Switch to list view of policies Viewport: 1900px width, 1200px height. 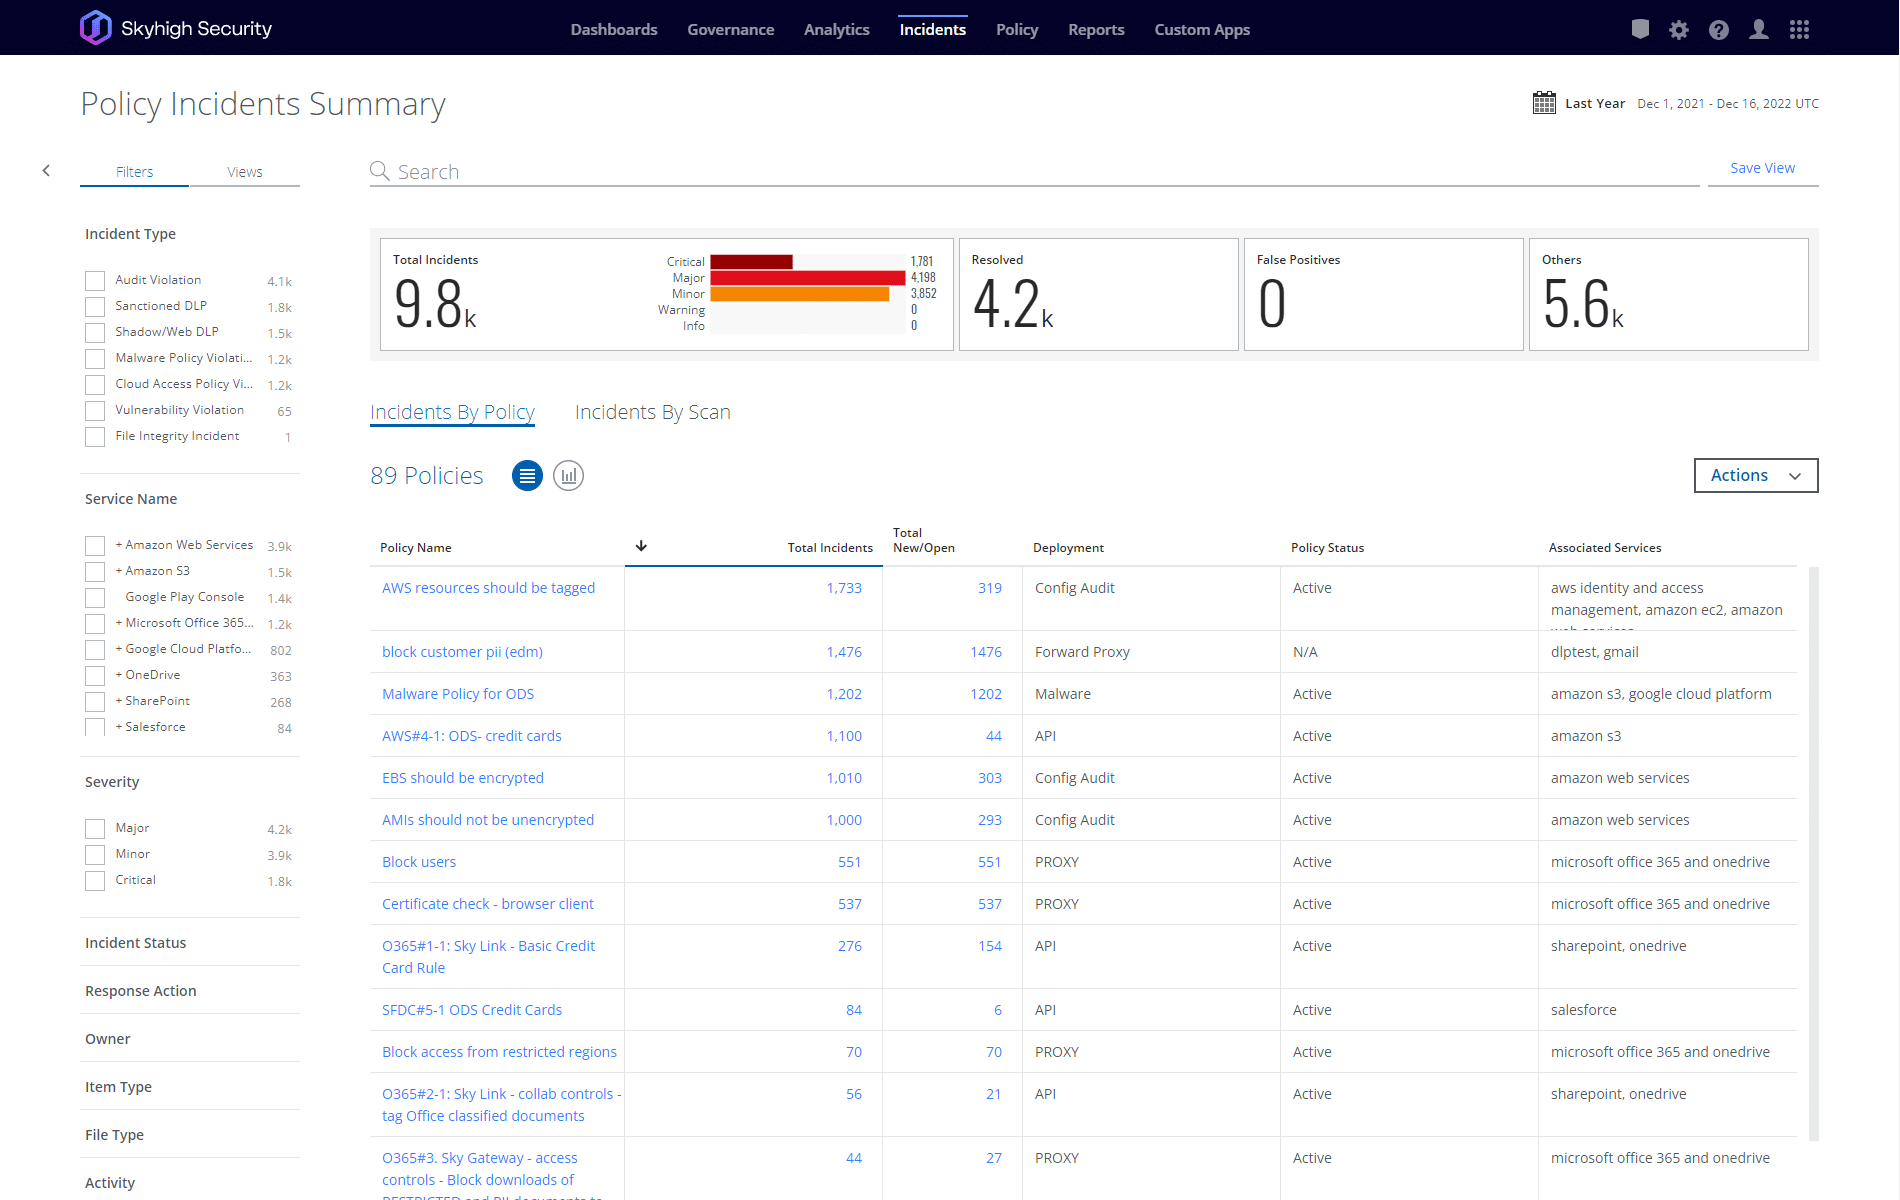527,476
